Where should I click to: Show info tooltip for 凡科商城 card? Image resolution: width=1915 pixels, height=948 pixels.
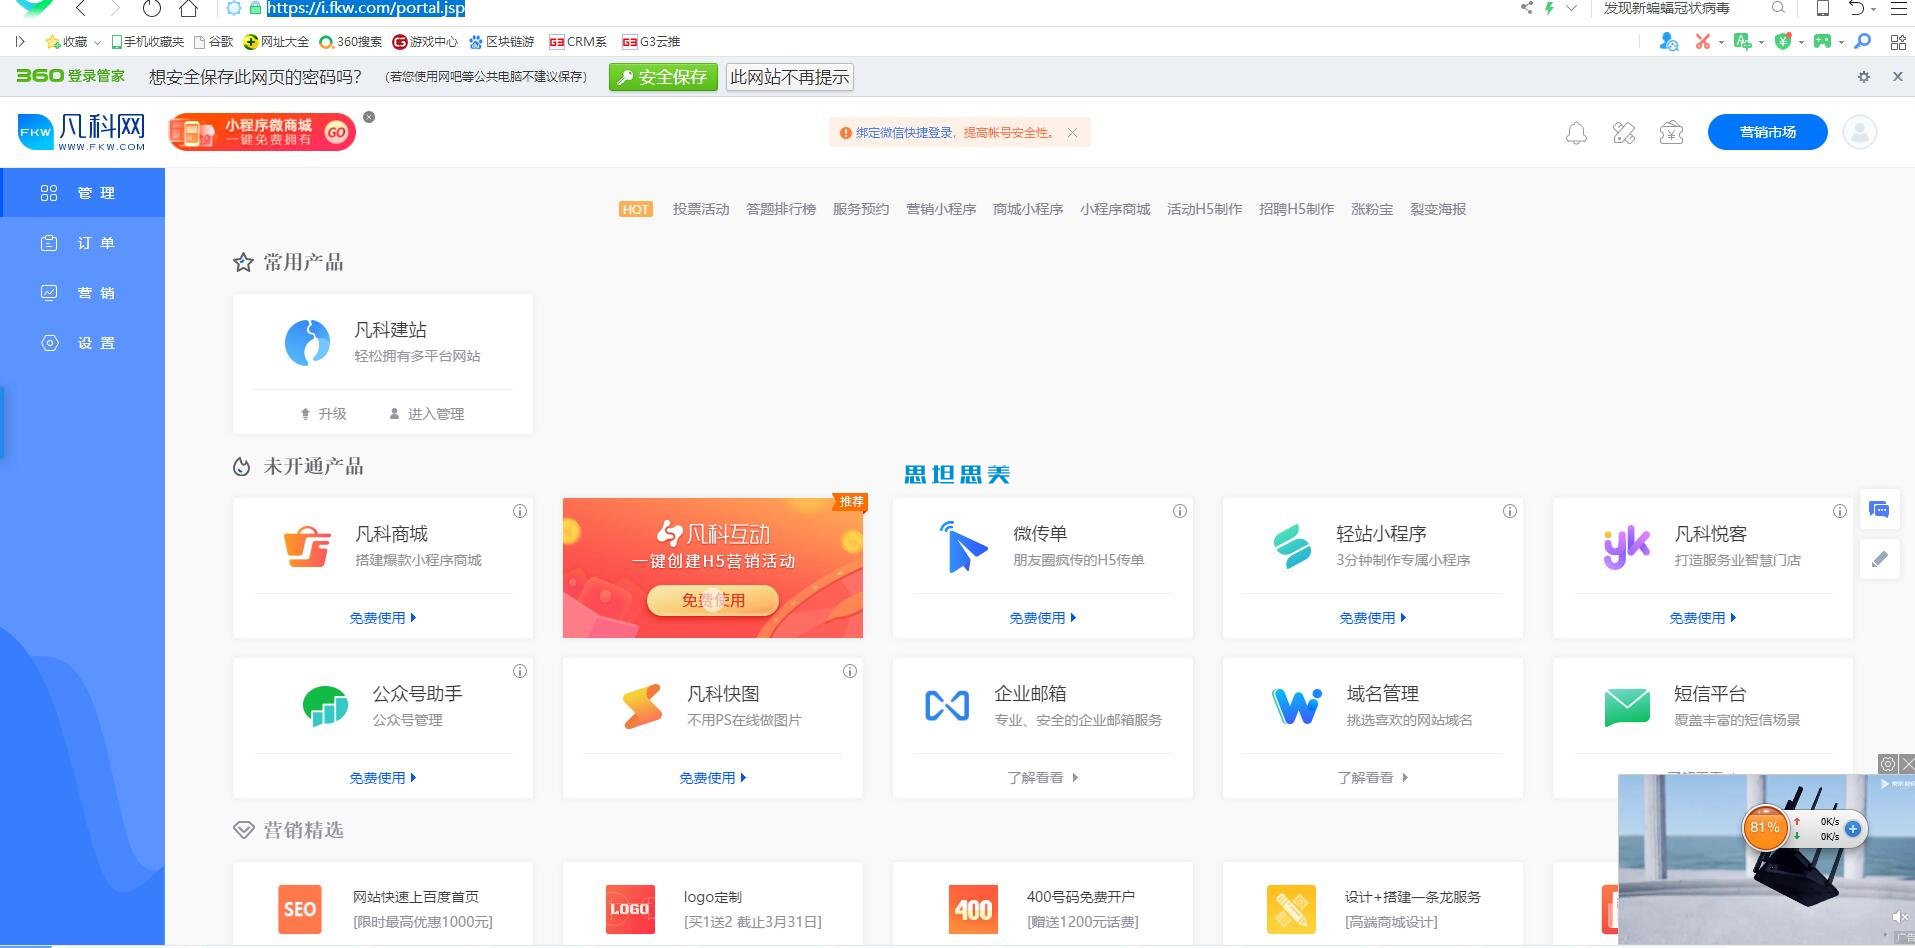(520, 511)
